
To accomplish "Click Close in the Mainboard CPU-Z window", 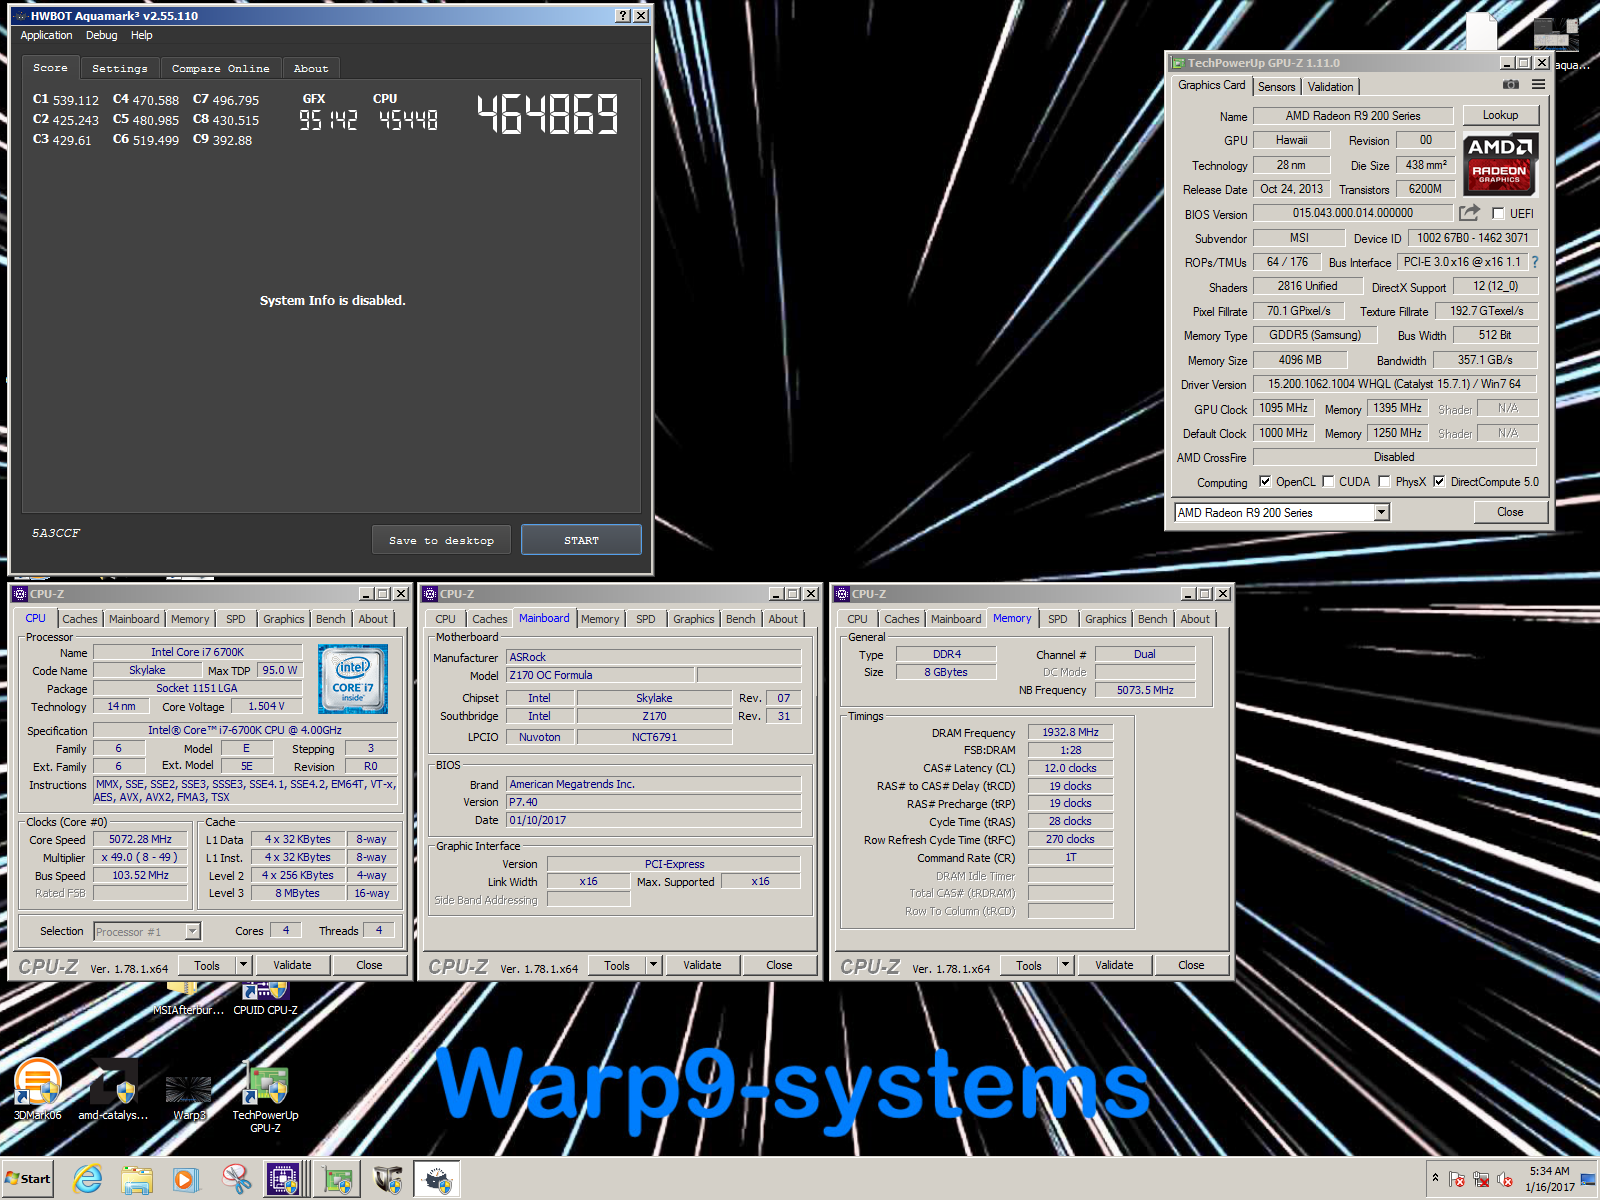I will coord(779,965).
